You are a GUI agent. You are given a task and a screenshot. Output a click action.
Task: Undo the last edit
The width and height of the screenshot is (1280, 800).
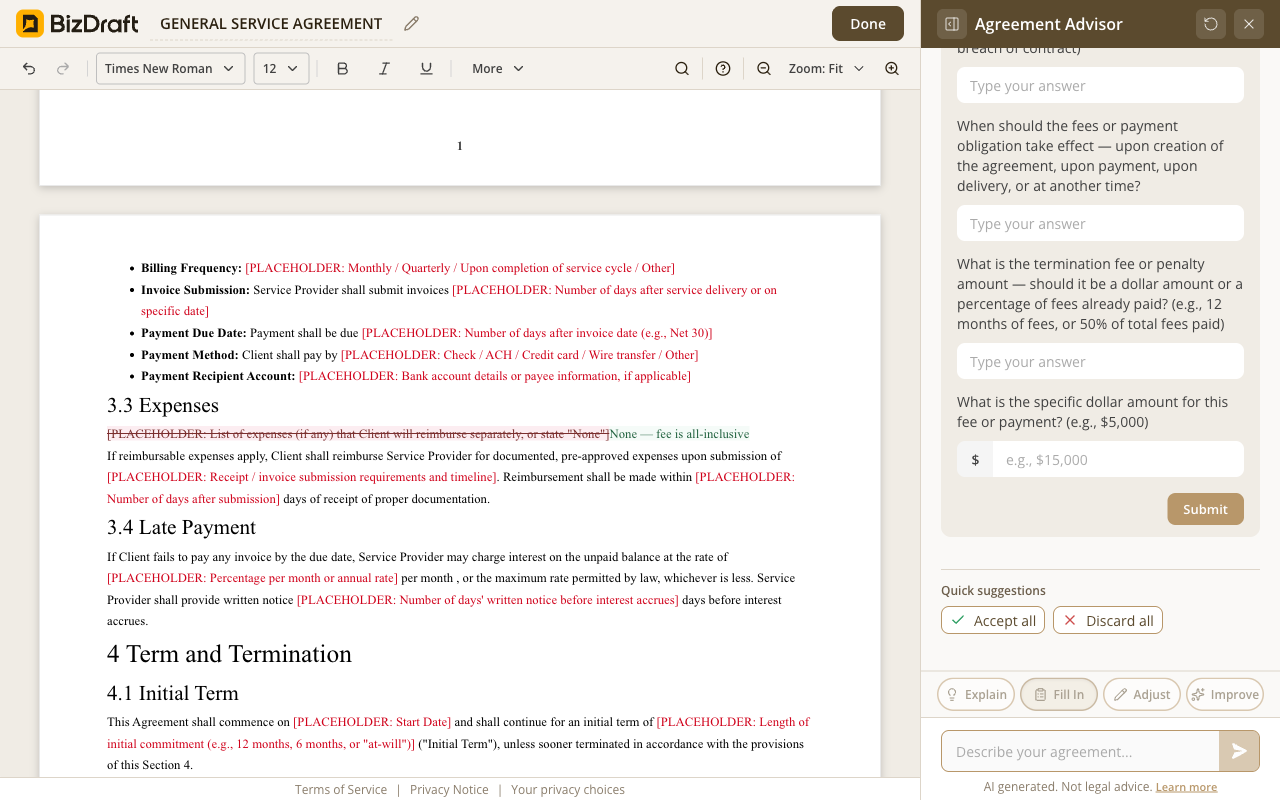pos(29,68)
